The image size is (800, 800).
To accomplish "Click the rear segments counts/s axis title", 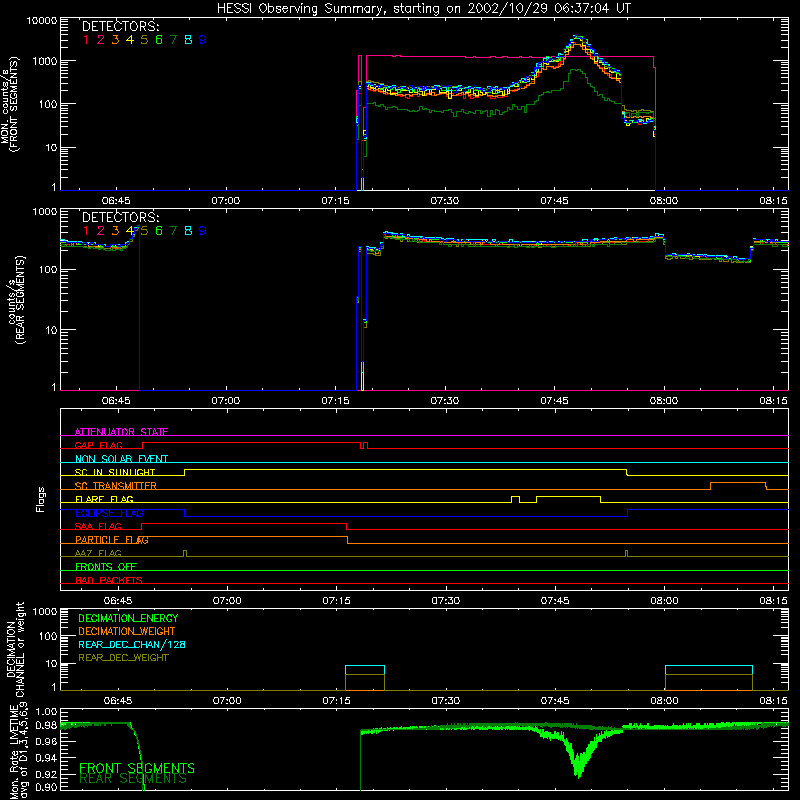I will point(16,301).
